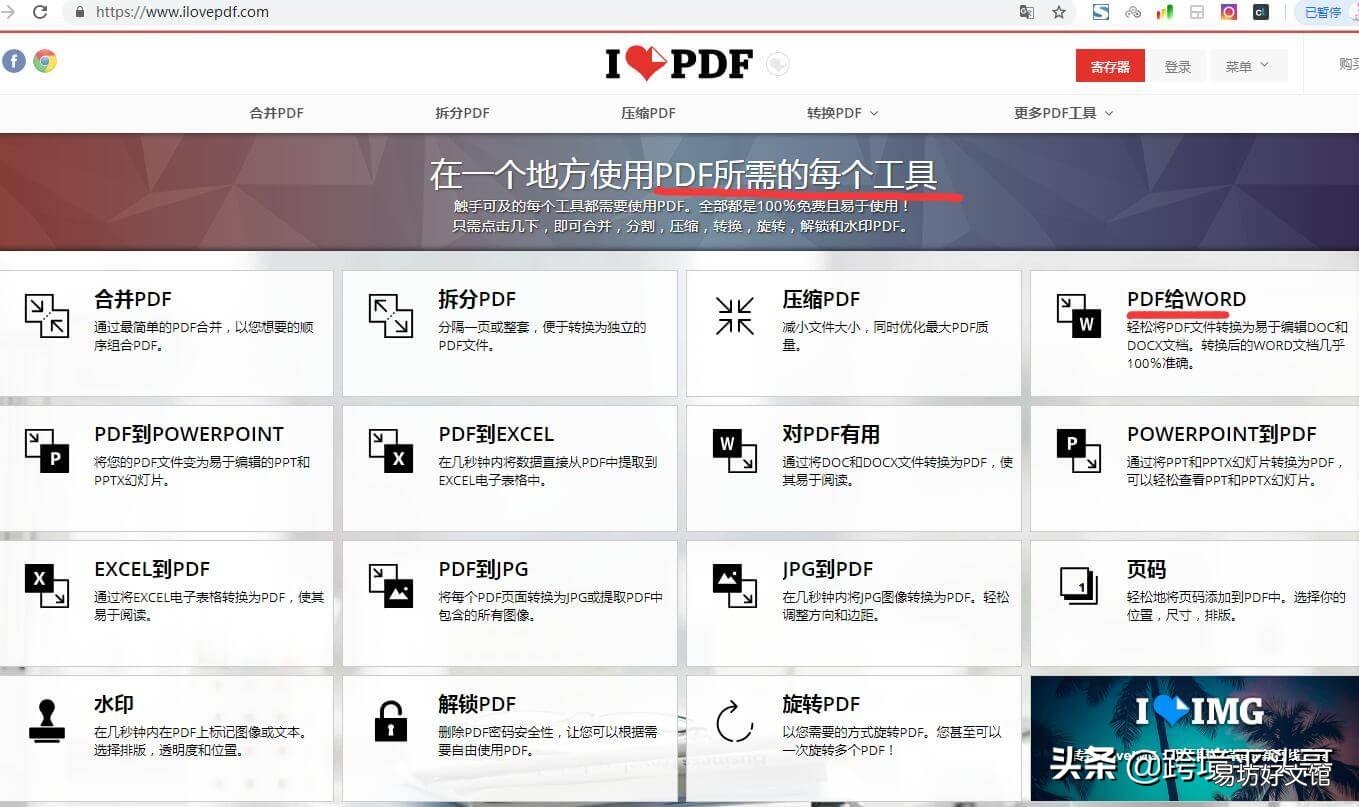Open the 旋转PDF card title
1359x807 pixels.
pyautogui.click(x=821, y=704)
